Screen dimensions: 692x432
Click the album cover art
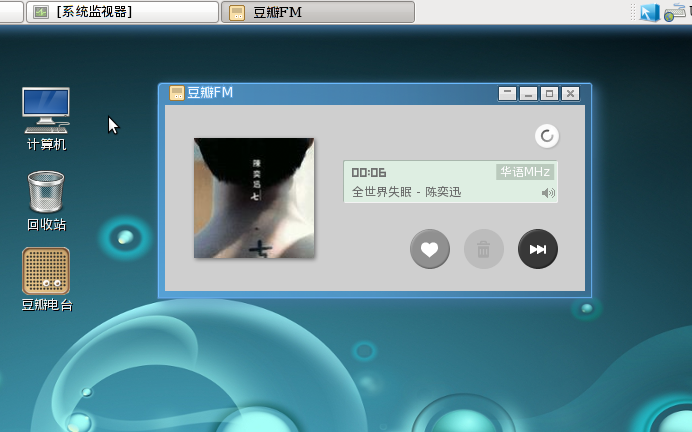coord(254,198)
